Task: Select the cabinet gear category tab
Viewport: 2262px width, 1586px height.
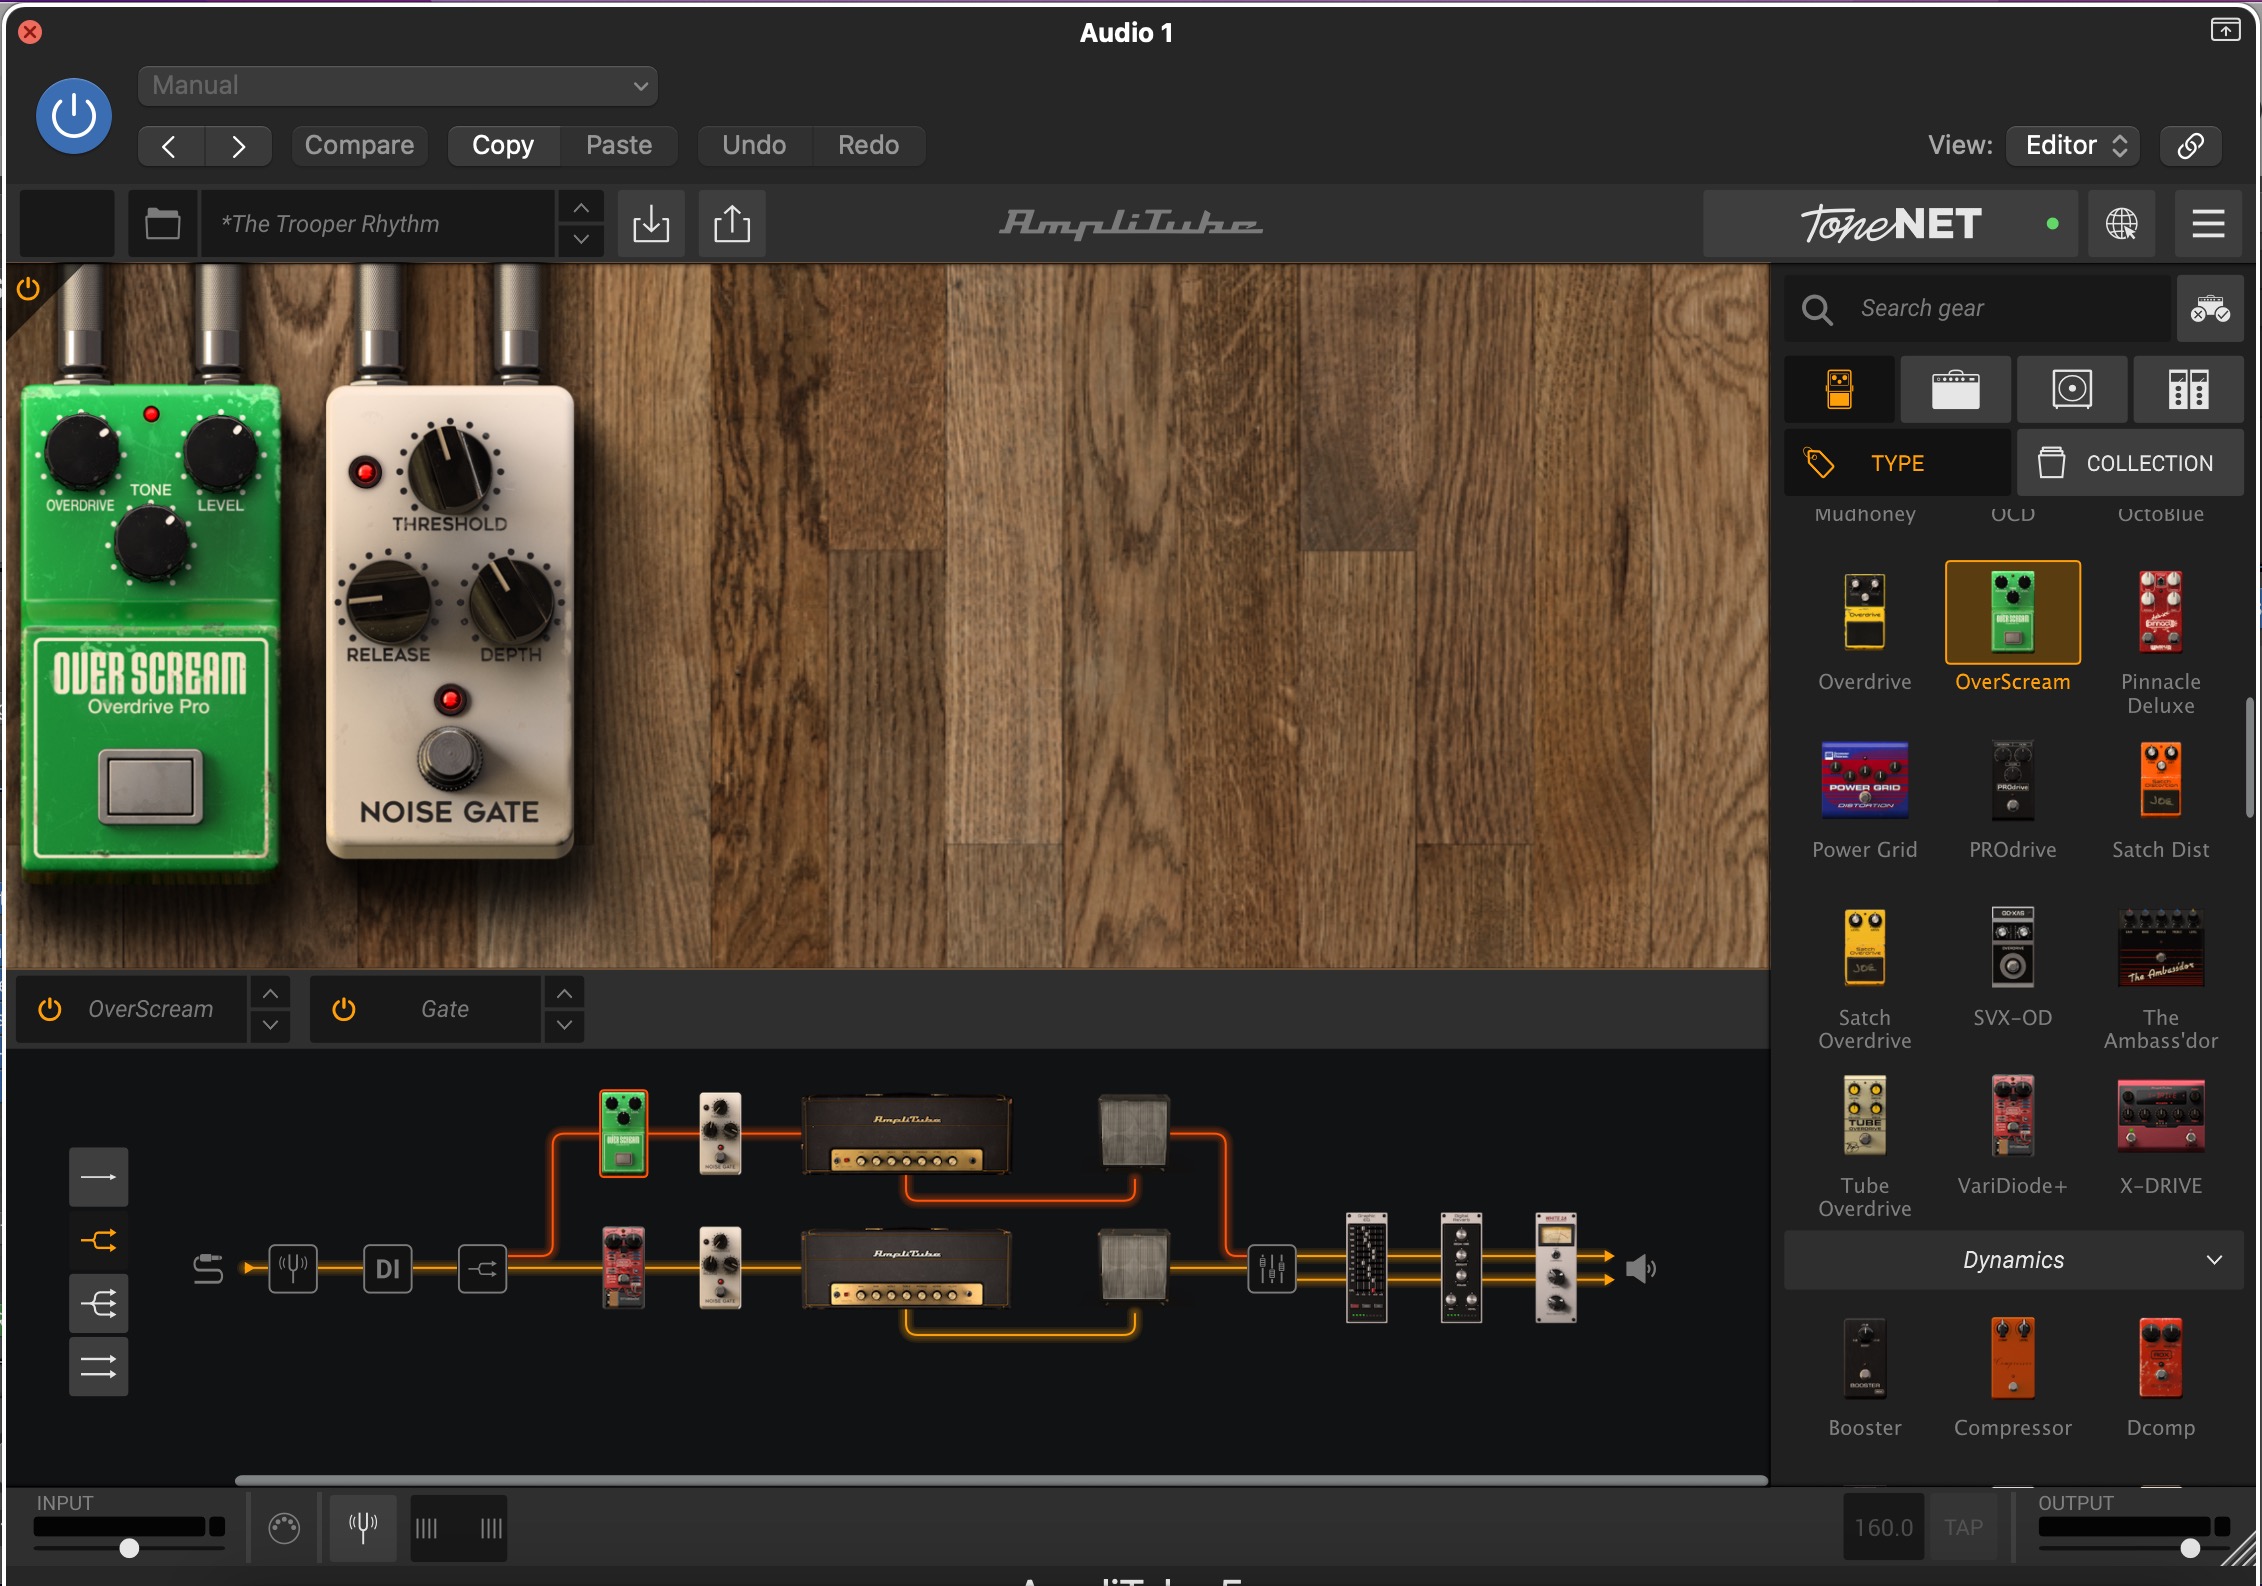Action: 2072,389
